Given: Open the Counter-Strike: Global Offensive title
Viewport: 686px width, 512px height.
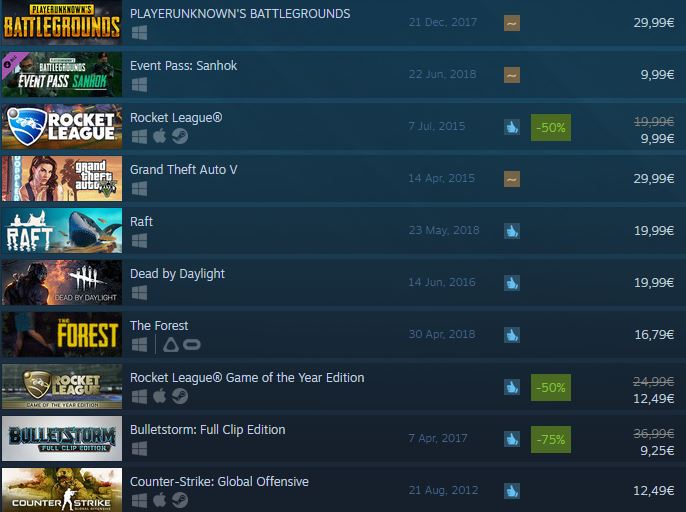Looking at the screenshot, I should pos(219,482).
